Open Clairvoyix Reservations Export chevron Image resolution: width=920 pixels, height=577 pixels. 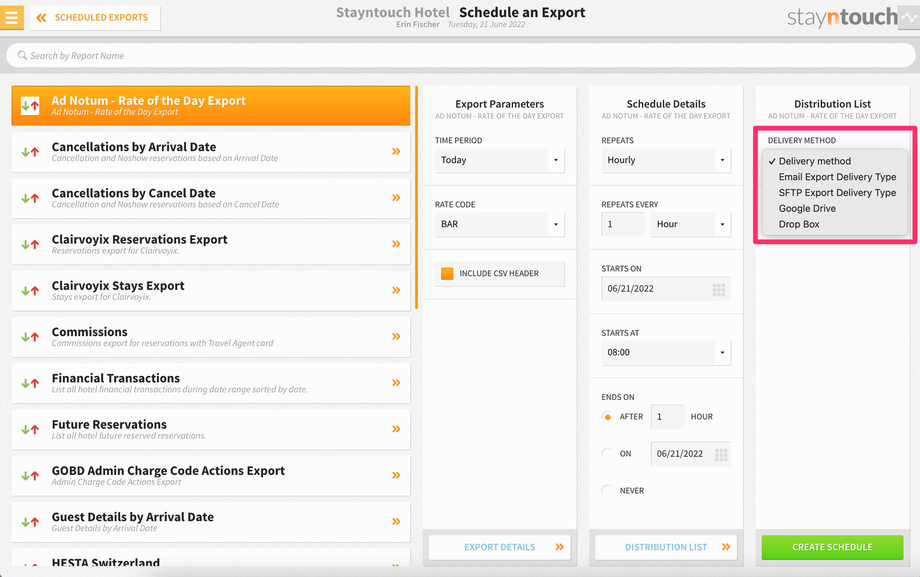(x=396, y=244)
